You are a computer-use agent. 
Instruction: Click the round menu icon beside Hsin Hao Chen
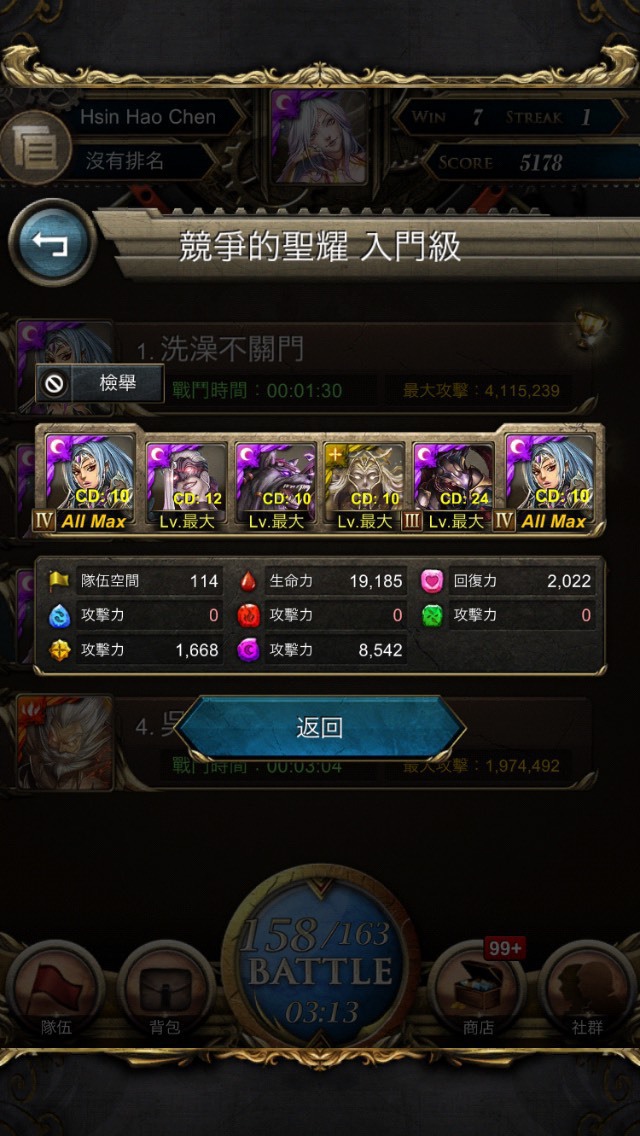coord(34,146)
